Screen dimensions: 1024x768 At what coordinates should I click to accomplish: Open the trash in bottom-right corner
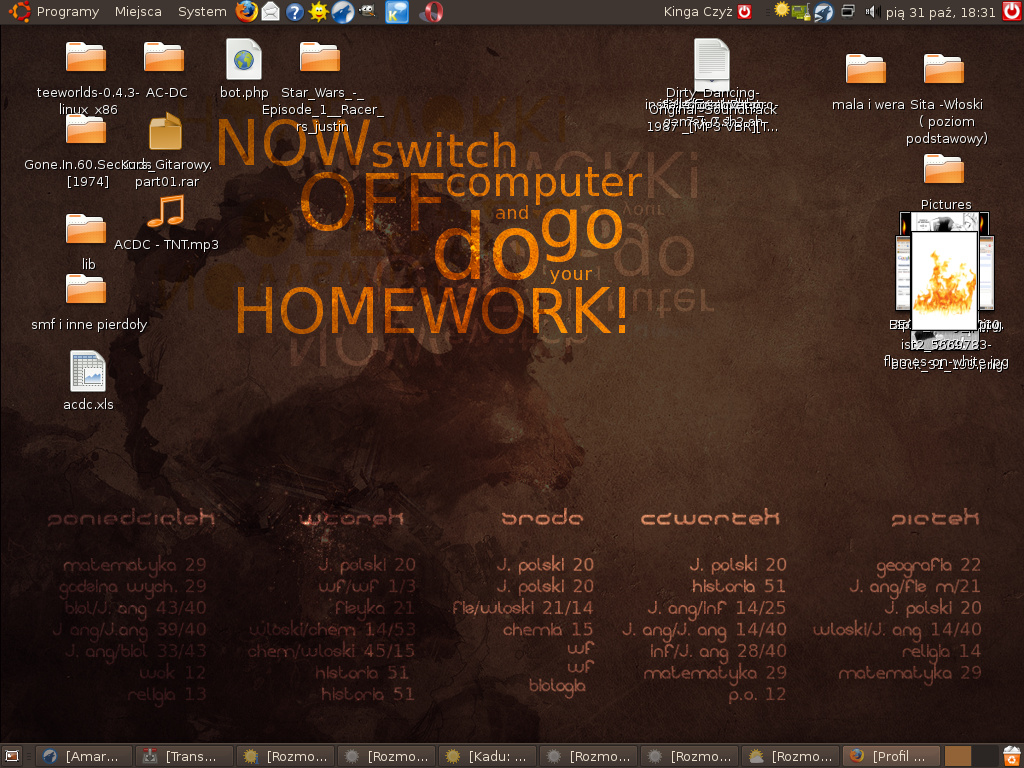tap(1011, 756)
